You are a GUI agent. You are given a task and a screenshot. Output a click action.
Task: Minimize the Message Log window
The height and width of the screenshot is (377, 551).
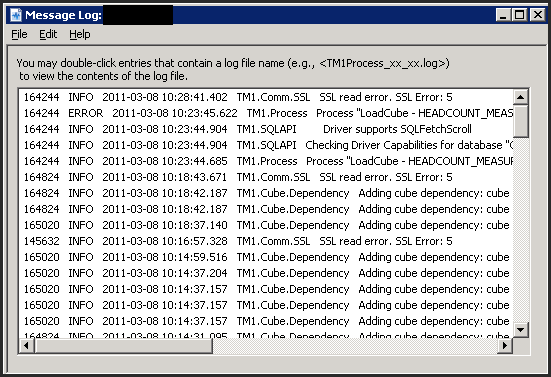(x=503, y=15)
